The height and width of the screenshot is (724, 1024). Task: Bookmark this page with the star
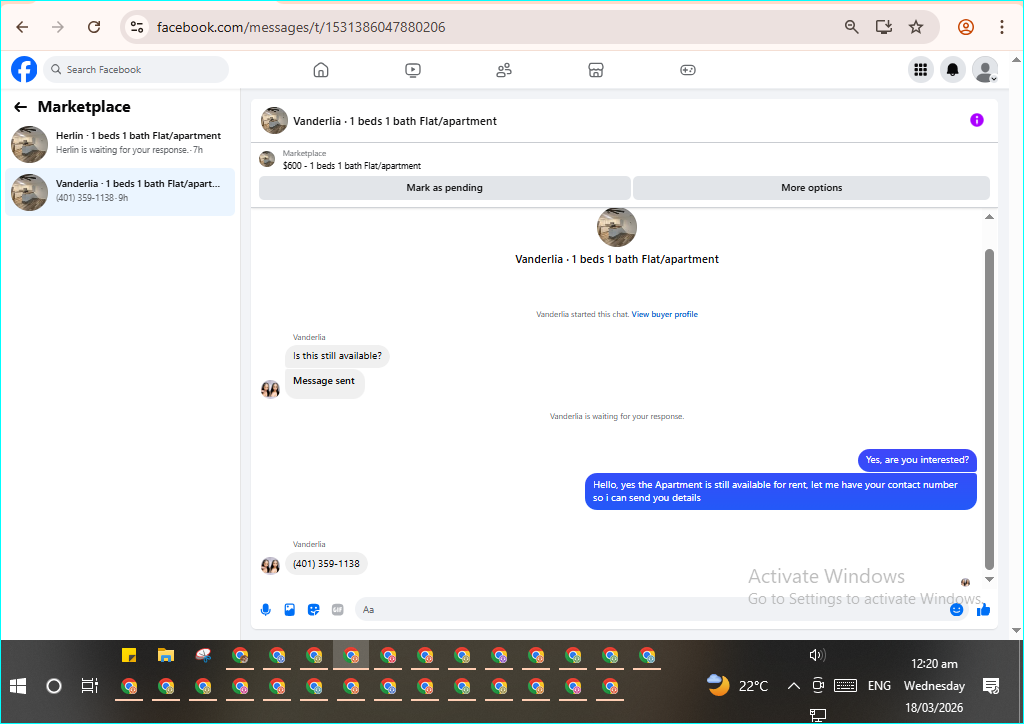(916, 27)
